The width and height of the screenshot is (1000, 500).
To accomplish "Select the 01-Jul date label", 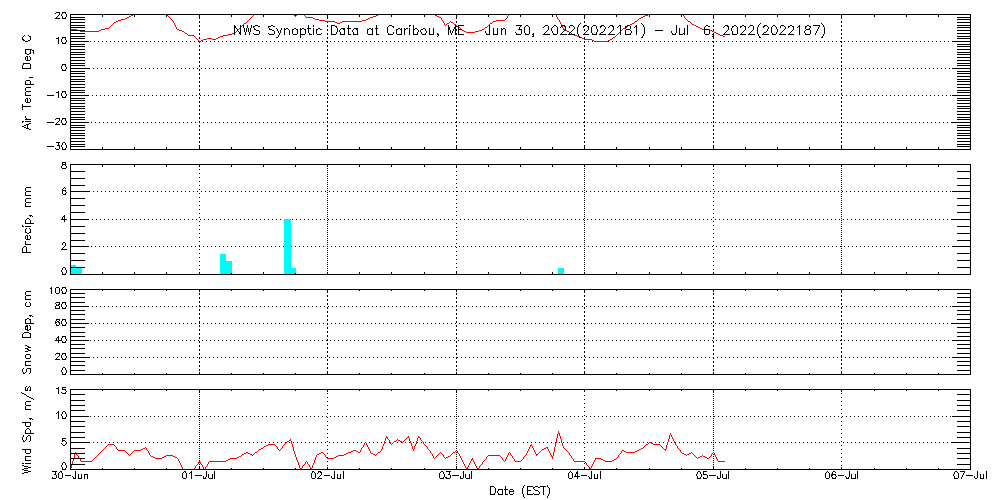I will click(x=200, y=478).
